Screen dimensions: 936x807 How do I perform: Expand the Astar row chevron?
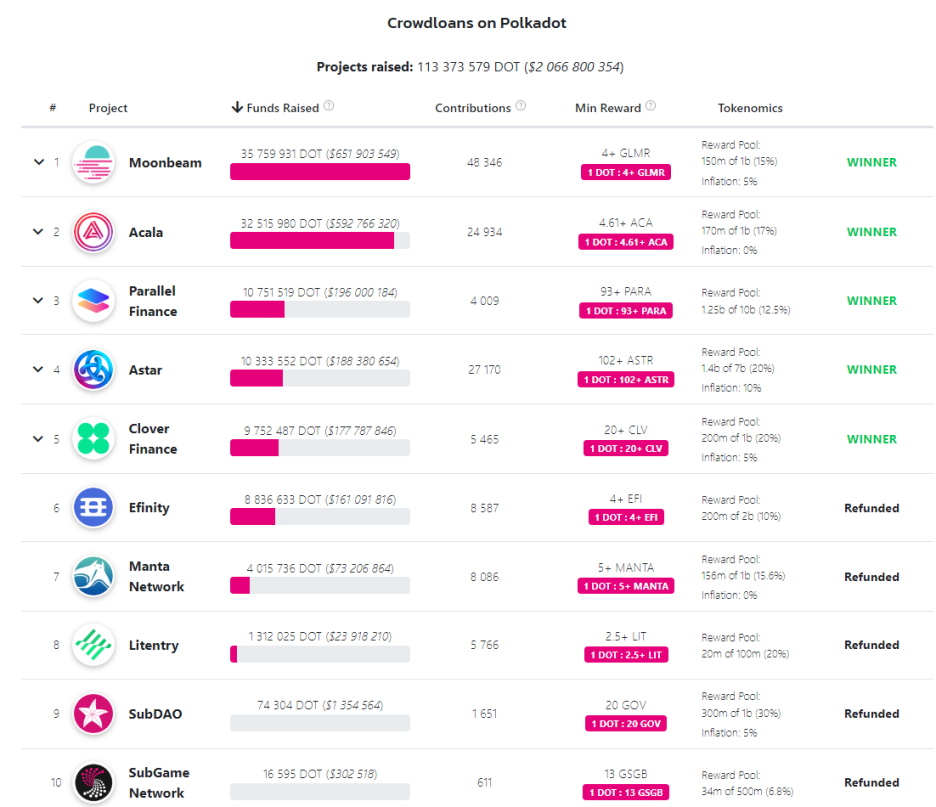(x=38, y=369)
